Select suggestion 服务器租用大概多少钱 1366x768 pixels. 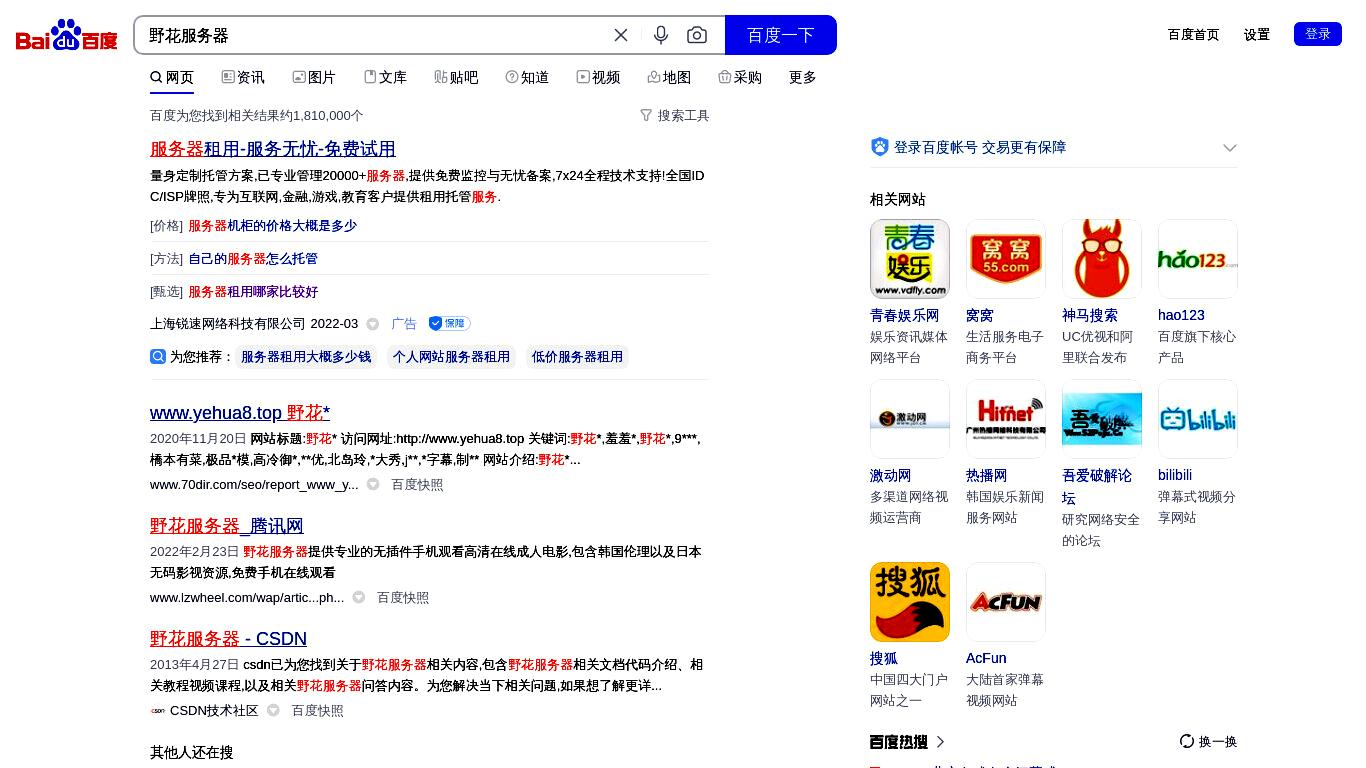[306, 357]
